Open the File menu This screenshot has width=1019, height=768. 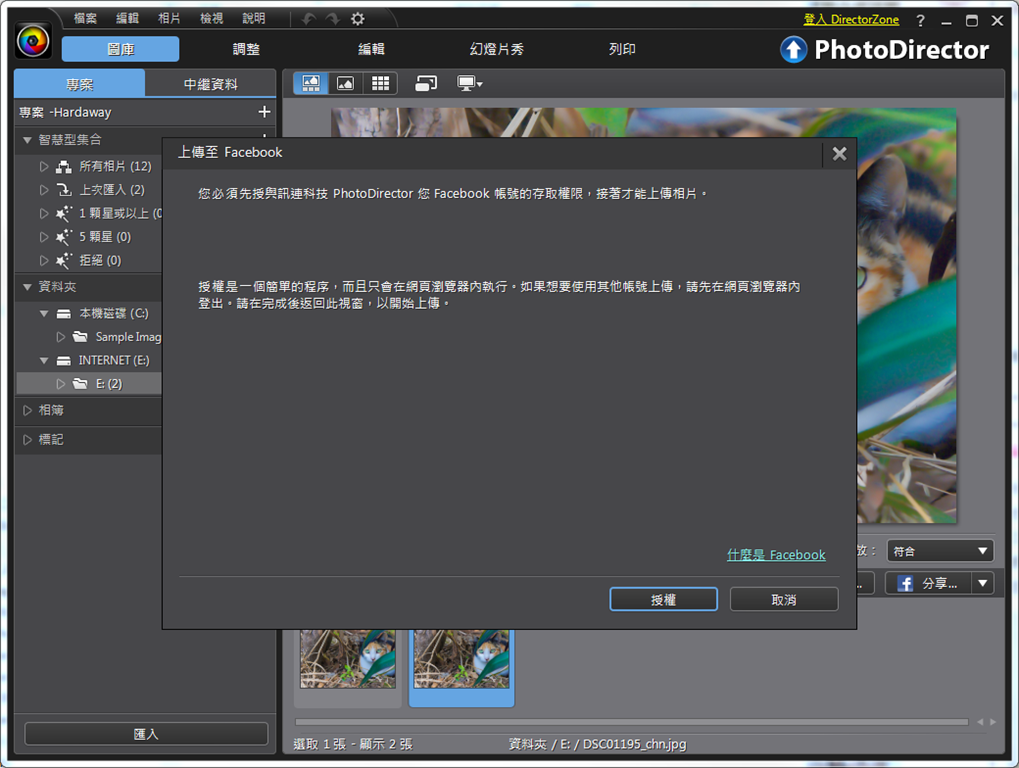[85, 18]
